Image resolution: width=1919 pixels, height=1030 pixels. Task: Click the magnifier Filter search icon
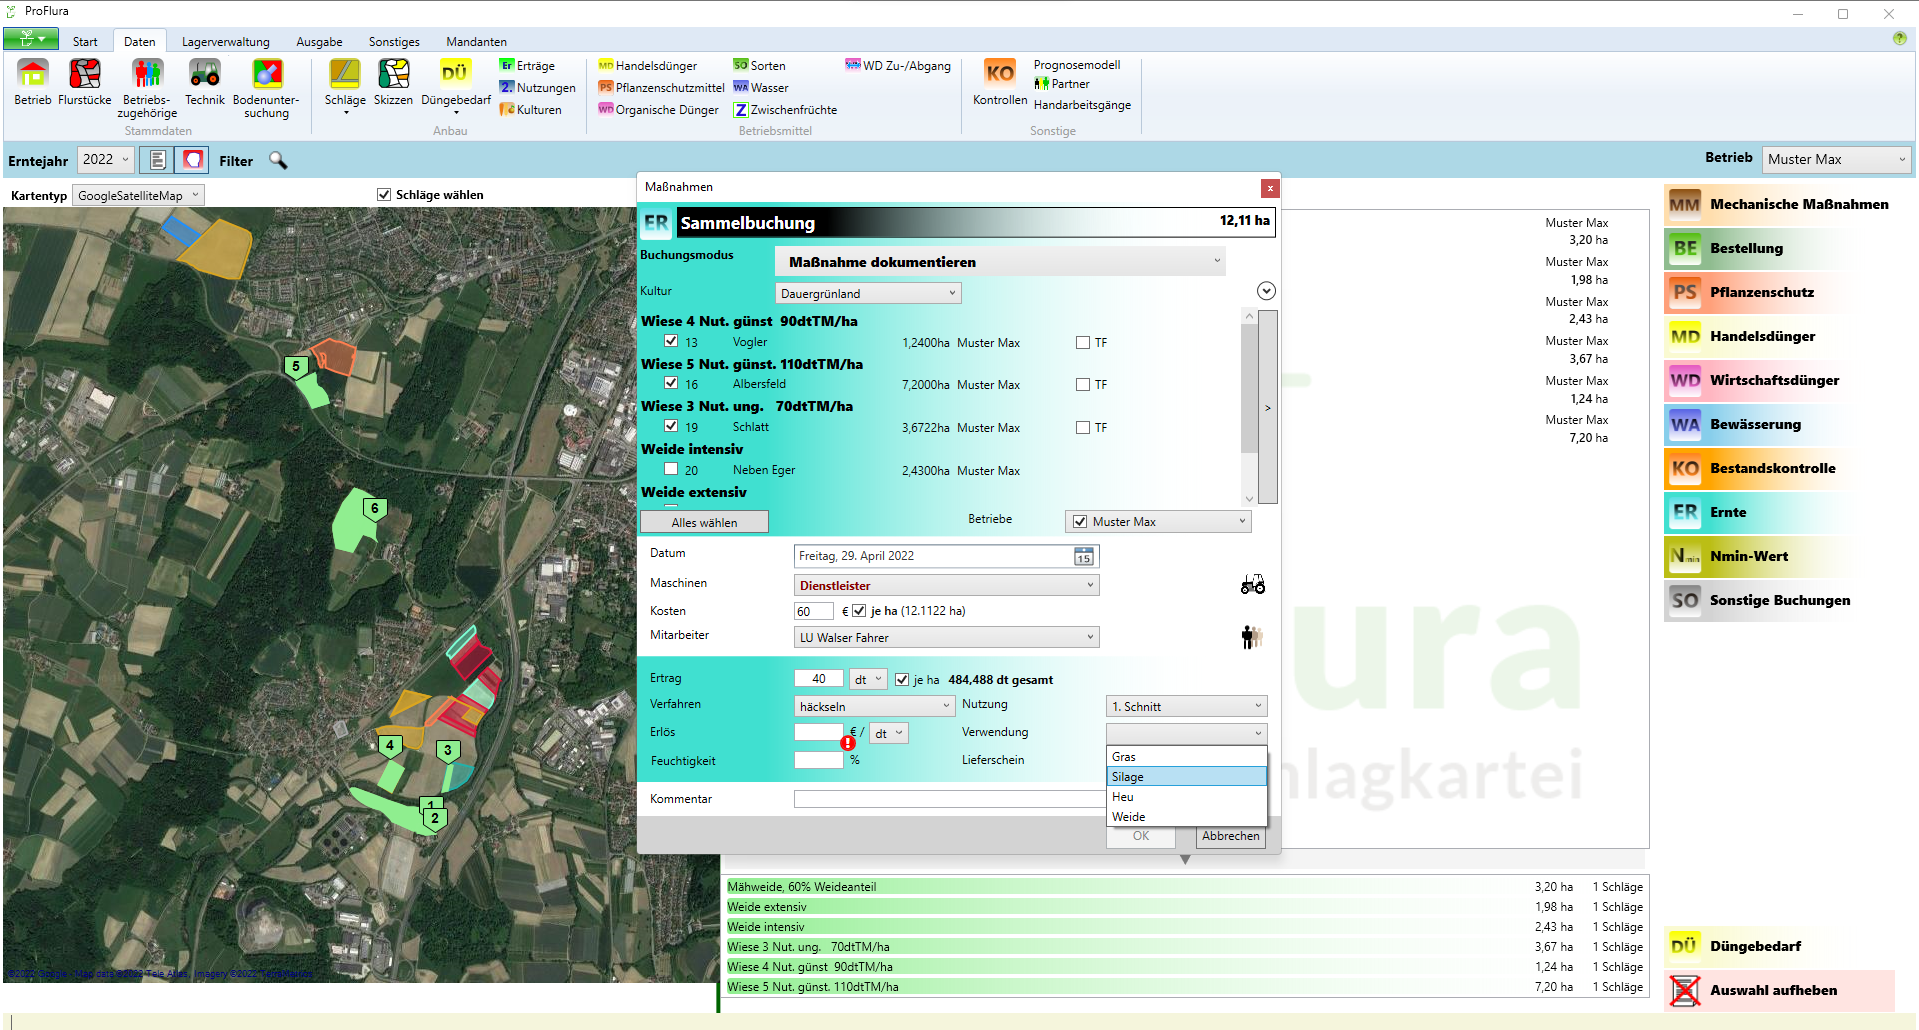pos(278,161)
